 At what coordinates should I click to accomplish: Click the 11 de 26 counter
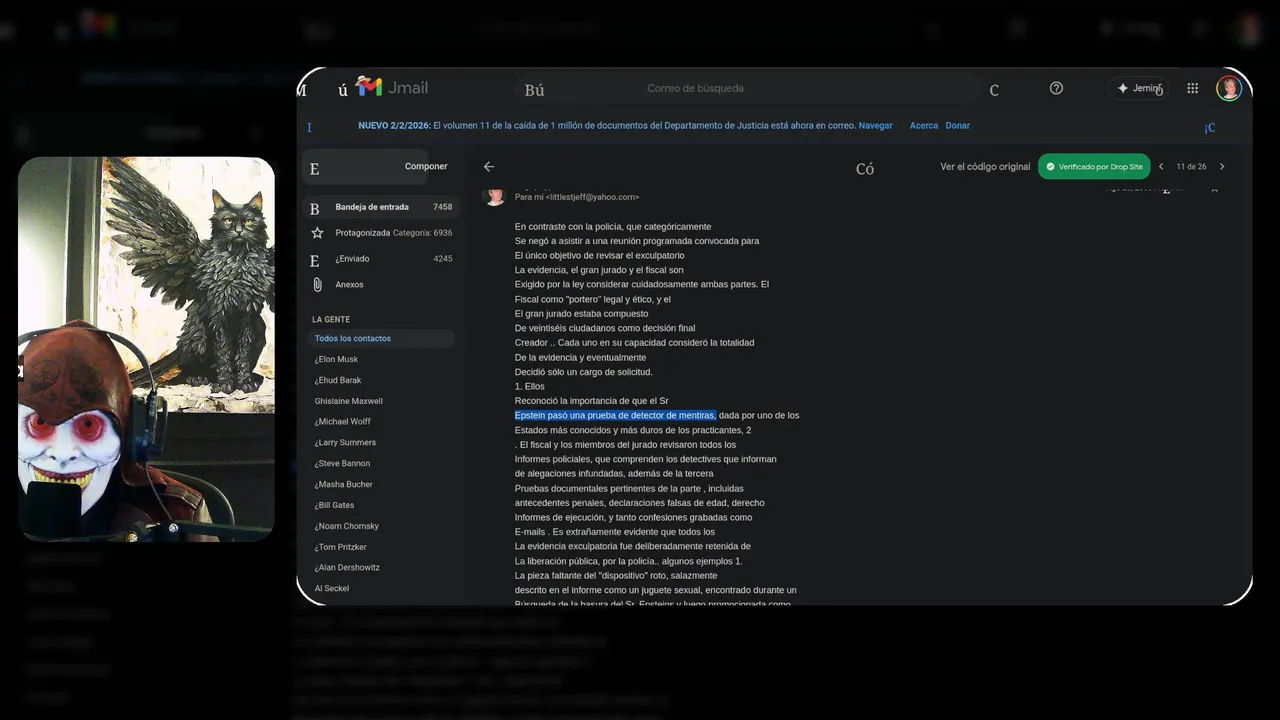1191,167
